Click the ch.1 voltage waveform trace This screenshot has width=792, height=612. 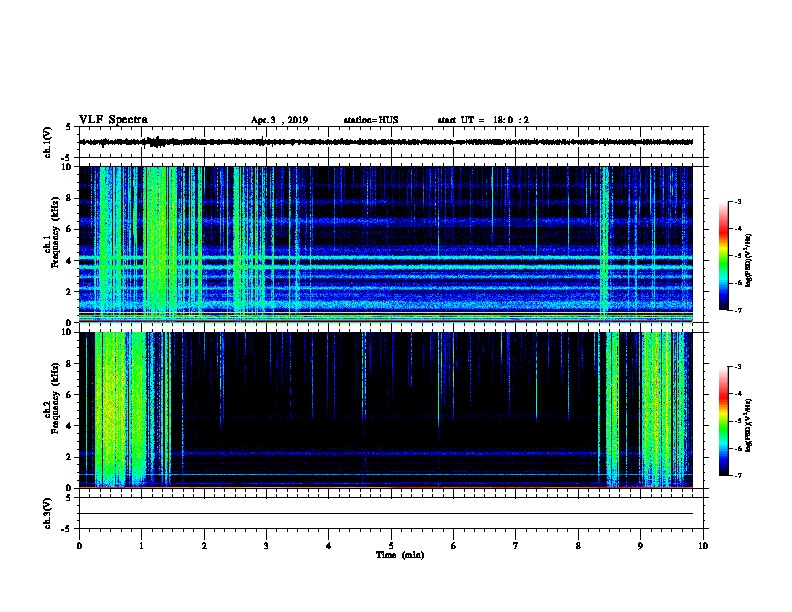click(x=386, y=142)
